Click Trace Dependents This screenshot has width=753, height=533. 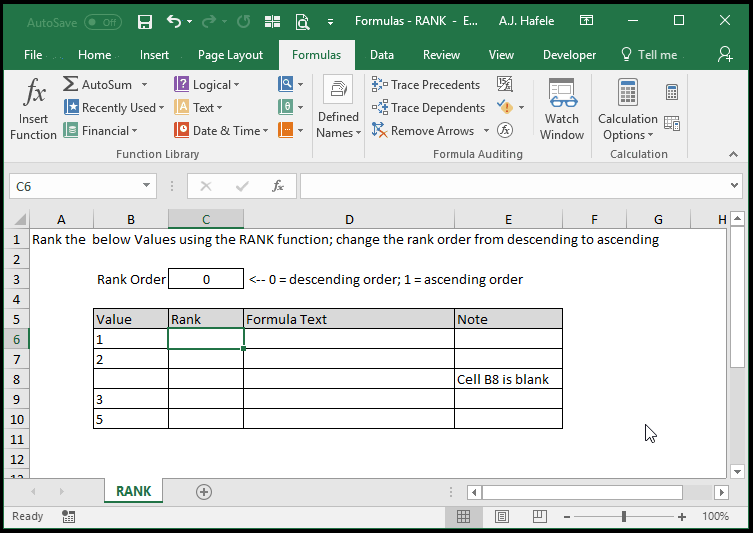[428, 108]
